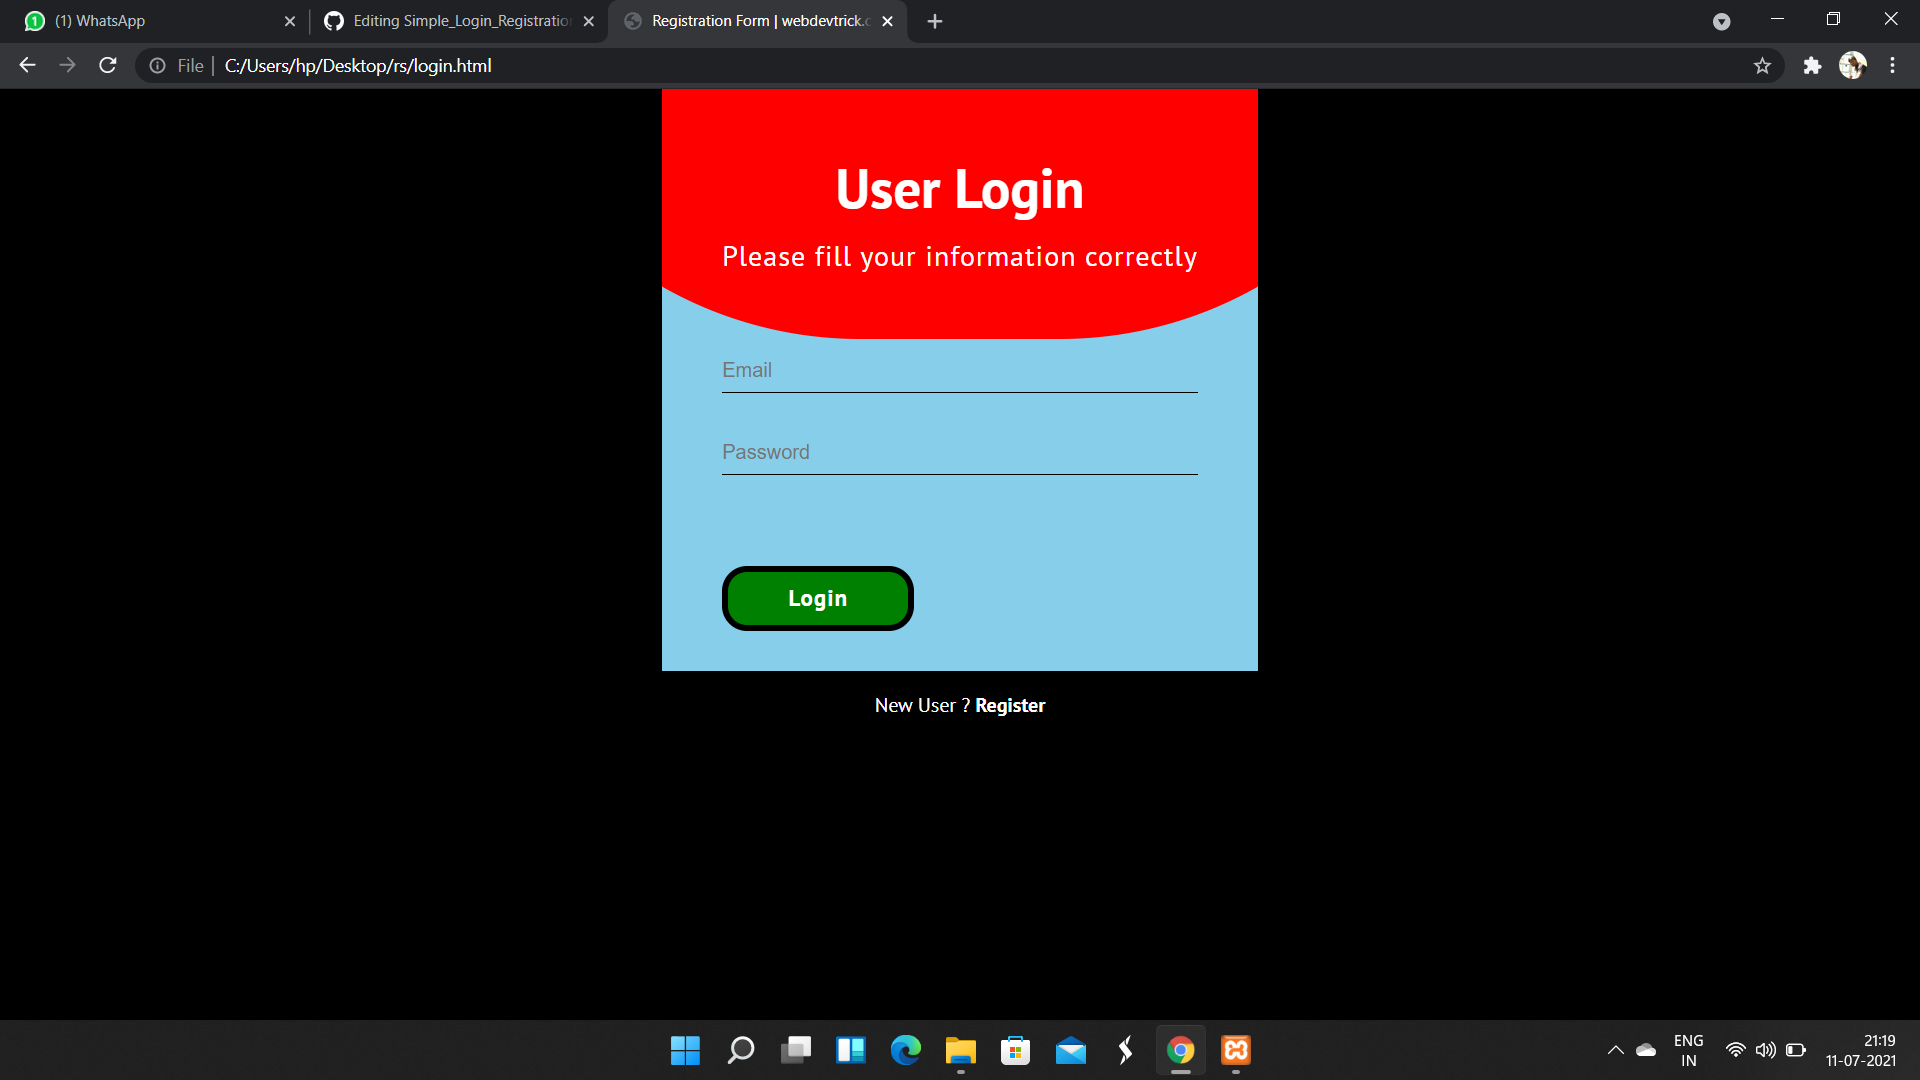This screenshot has height=1080, width=1920.
Task: Bookmark this page with star icon
Action: (x=1762, y=66)
